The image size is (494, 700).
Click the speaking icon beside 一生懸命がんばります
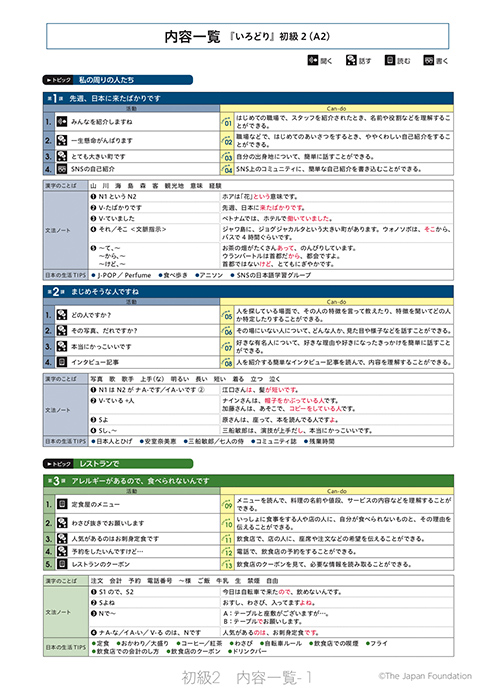[62, 140]
